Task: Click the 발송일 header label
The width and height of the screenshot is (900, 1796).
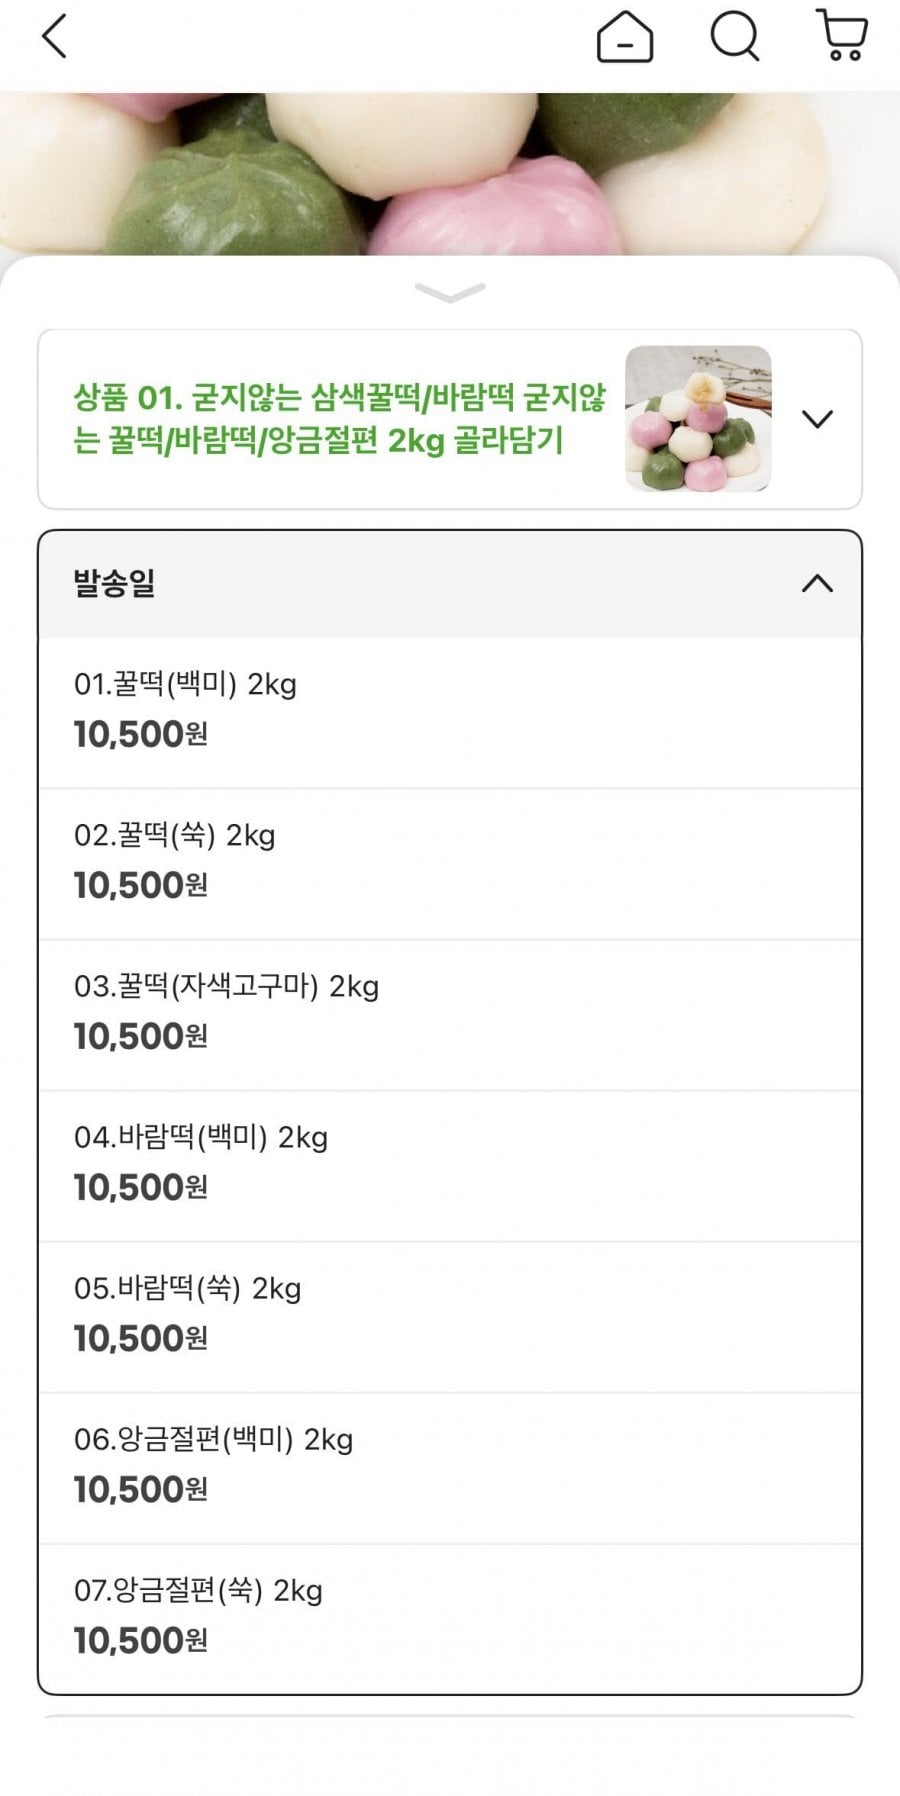Action: [115, 584]
